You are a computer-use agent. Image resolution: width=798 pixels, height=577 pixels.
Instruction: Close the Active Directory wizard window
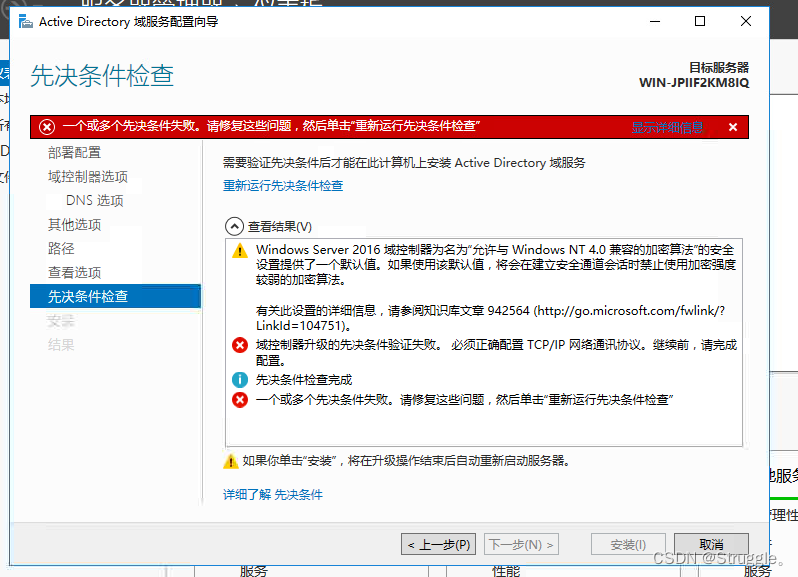coord(746,21)
